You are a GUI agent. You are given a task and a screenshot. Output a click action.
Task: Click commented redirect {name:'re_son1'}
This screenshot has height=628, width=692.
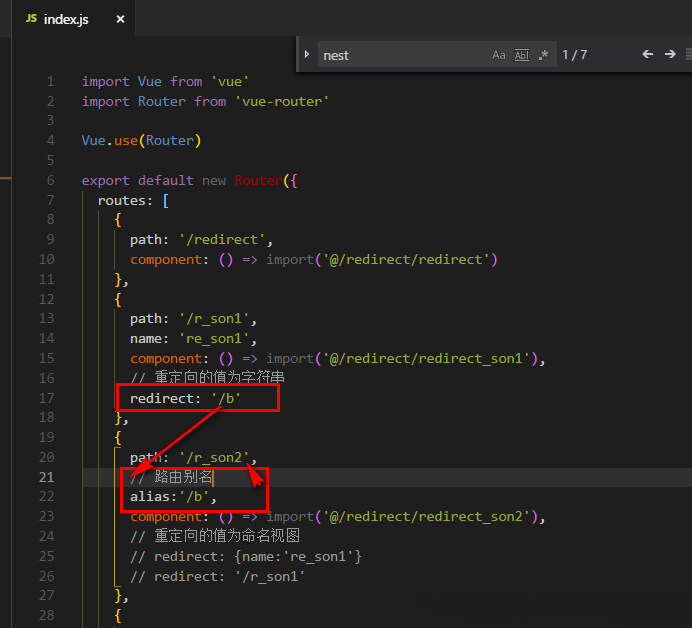tap(246, 557)
